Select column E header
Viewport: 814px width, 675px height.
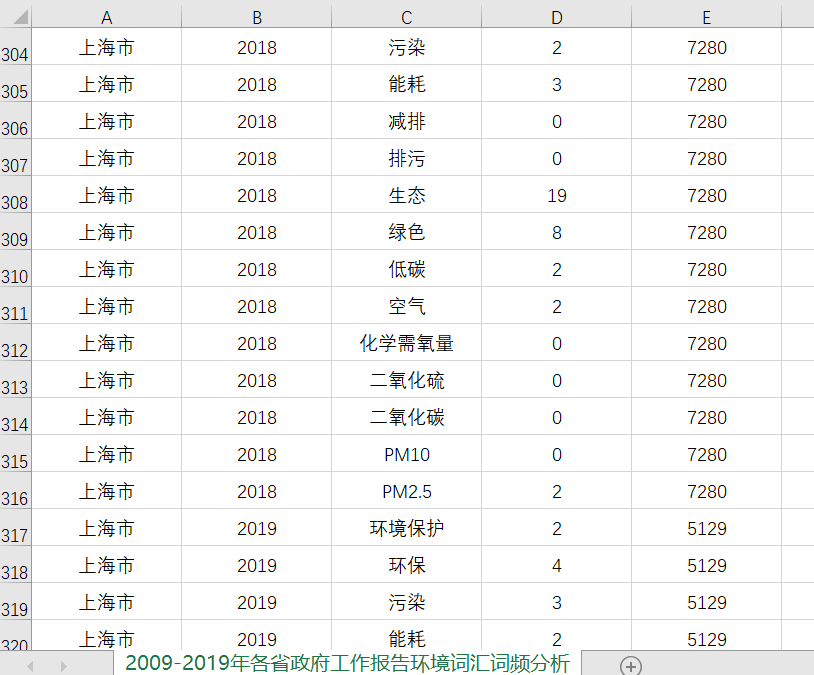click(x=706, y=16)
